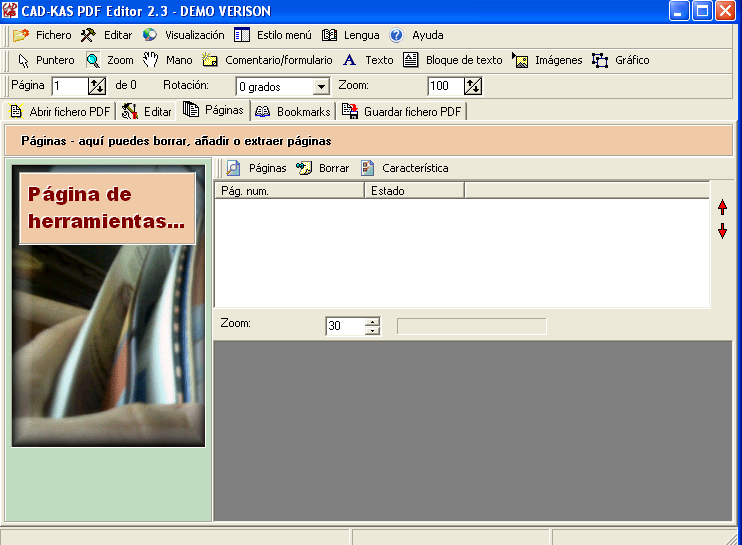Increase the lower Zoom 30 spinner value
This screenshot has height=545, width=742.
372,321
